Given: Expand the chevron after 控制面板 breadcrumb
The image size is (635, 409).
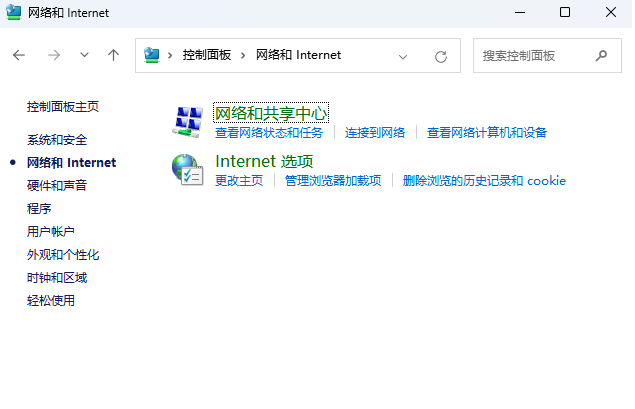Looking at the screenshot, I should point(243,55).
